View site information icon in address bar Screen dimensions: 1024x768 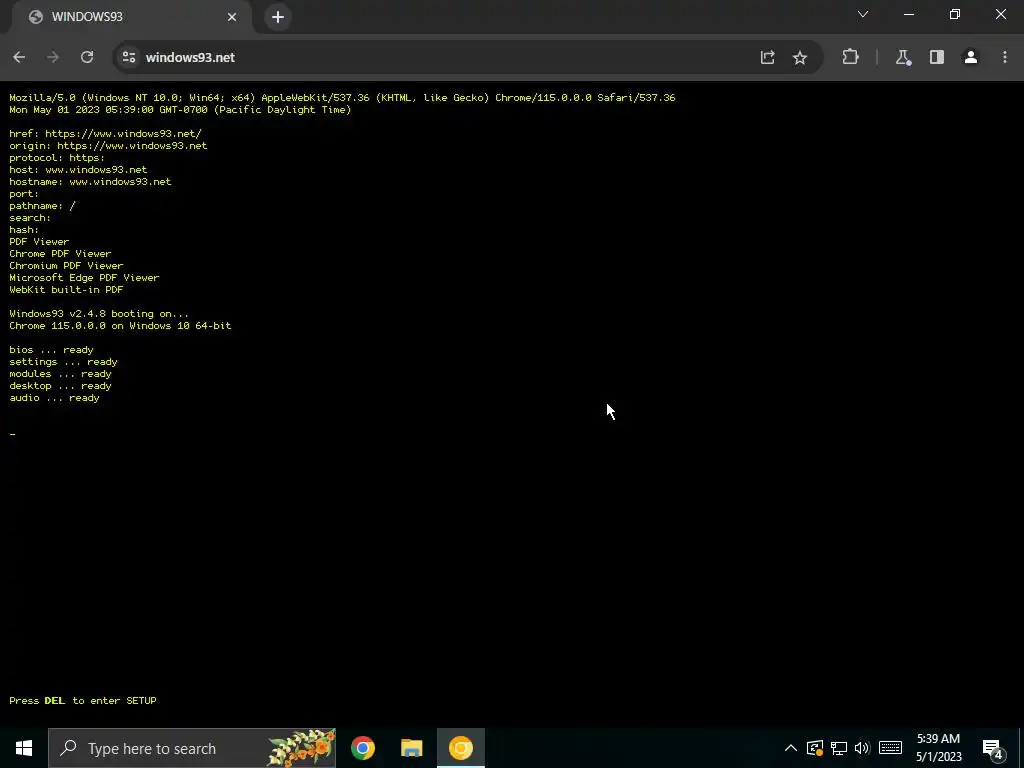129,57
